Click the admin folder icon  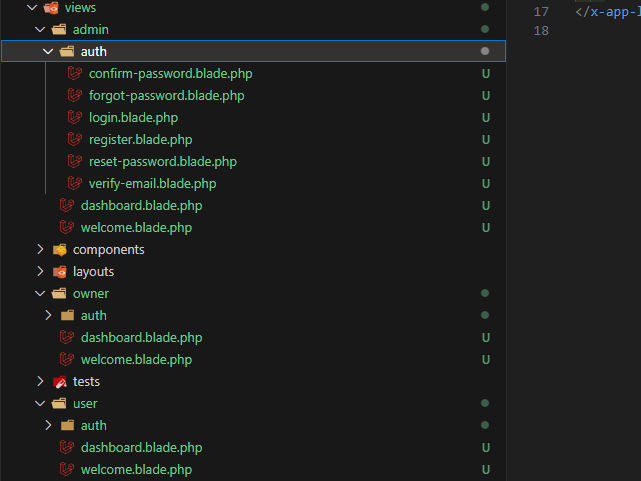click(59, 29)
